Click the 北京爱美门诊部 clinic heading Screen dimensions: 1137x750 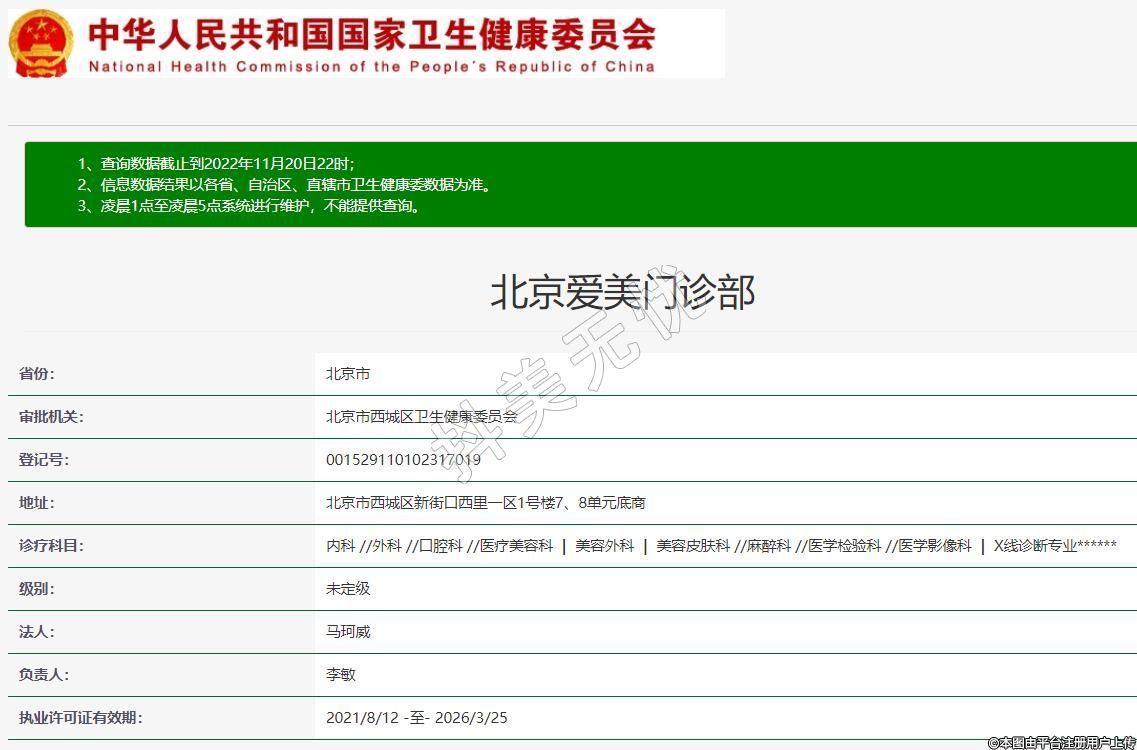[622, 292]
